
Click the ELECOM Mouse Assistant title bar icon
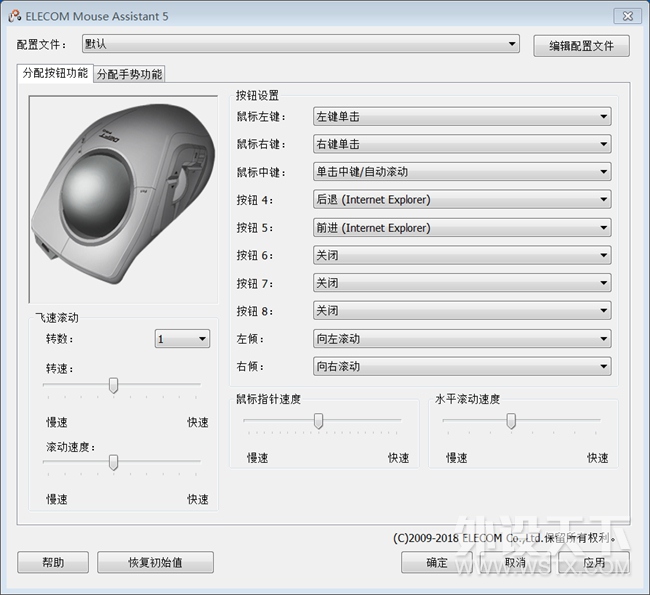pos(15,16)
